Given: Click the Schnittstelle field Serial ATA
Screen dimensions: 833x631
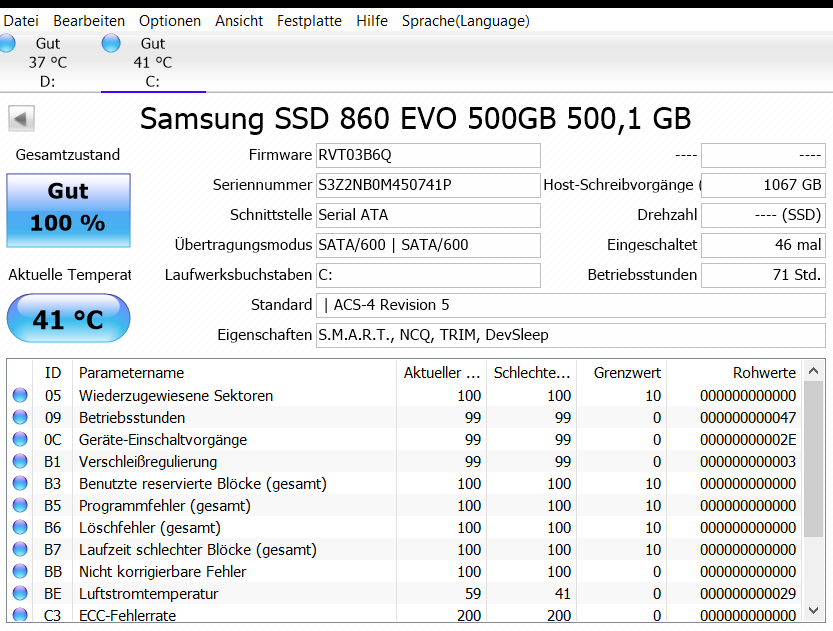Looking at the screenshot, I should [x=428, y=215].
